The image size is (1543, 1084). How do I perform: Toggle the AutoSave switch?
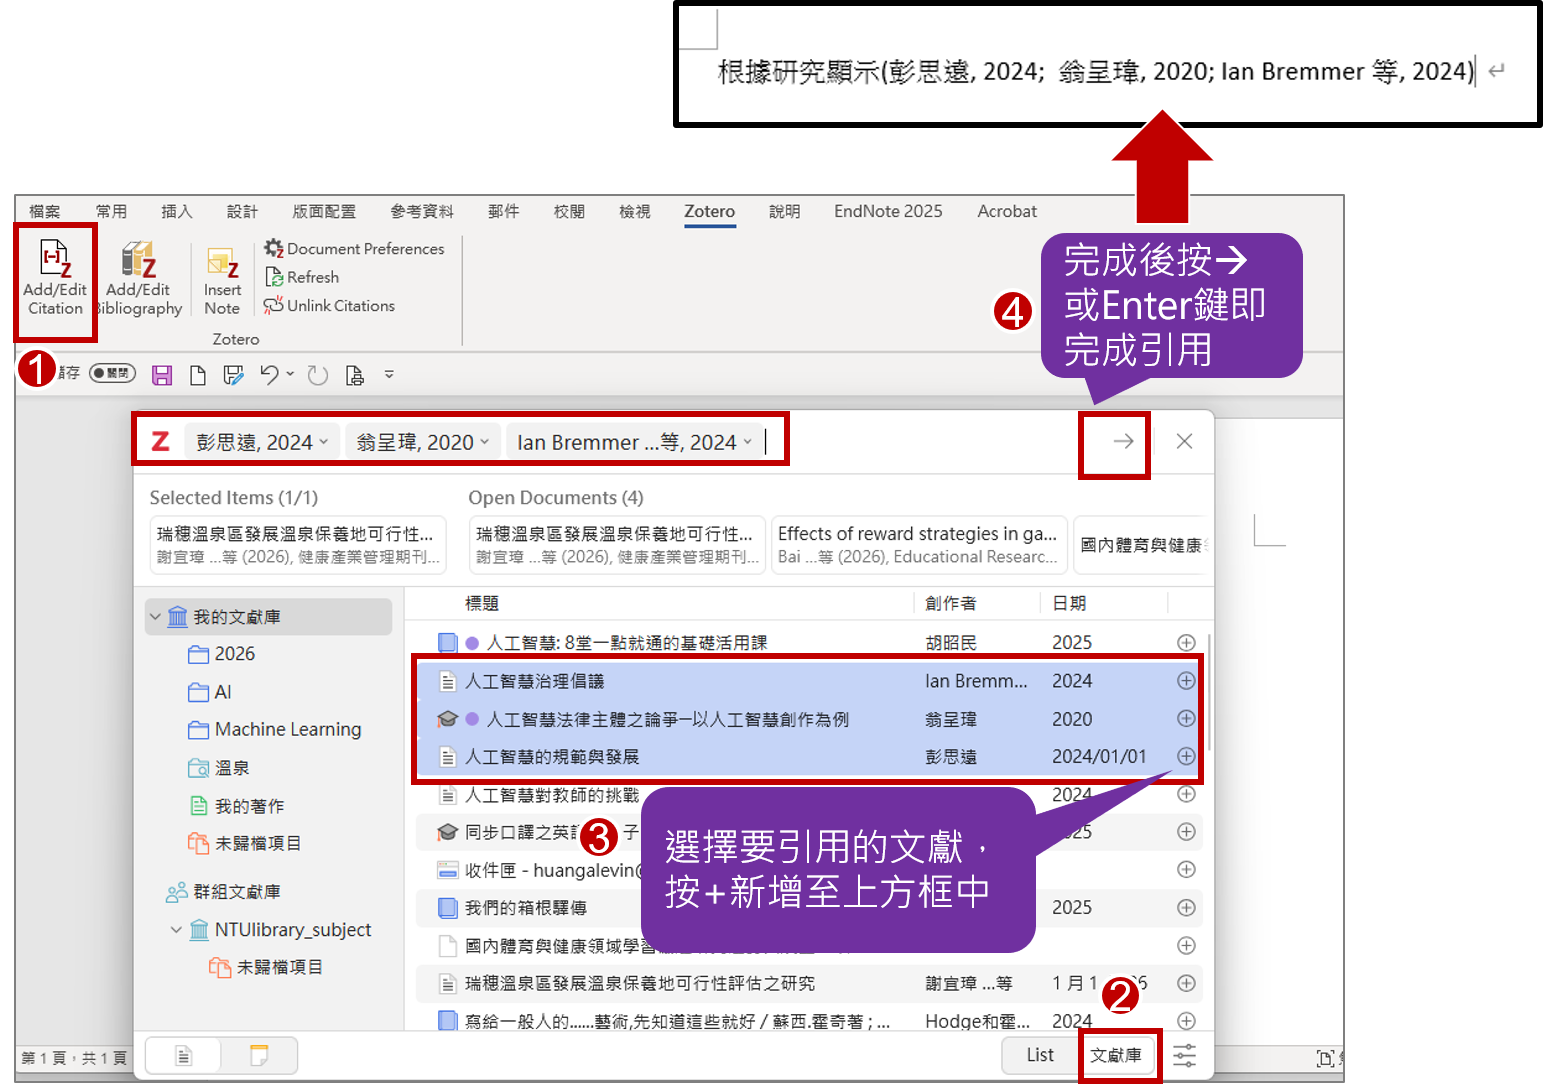(x=112, y=374)
